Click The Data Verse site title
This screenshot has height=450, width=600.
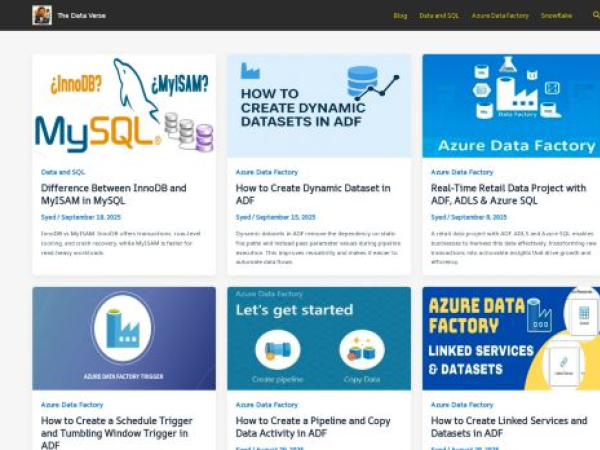tap(81, 16)
